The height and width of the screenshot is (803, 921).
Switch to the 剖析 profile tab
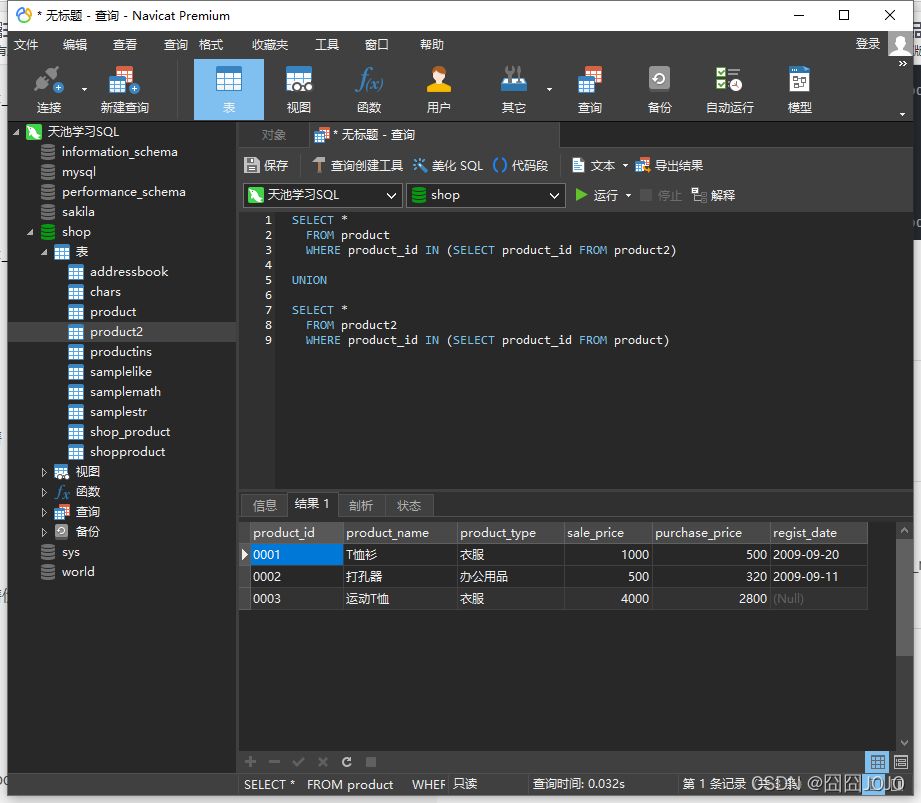click(x=361, y=505)
